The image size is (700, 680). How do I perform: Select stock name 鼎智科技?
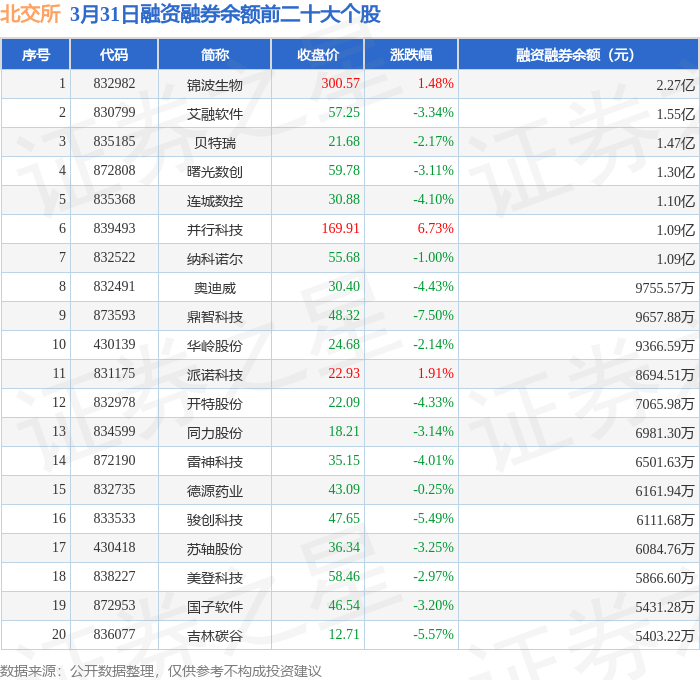pos(215,317)
